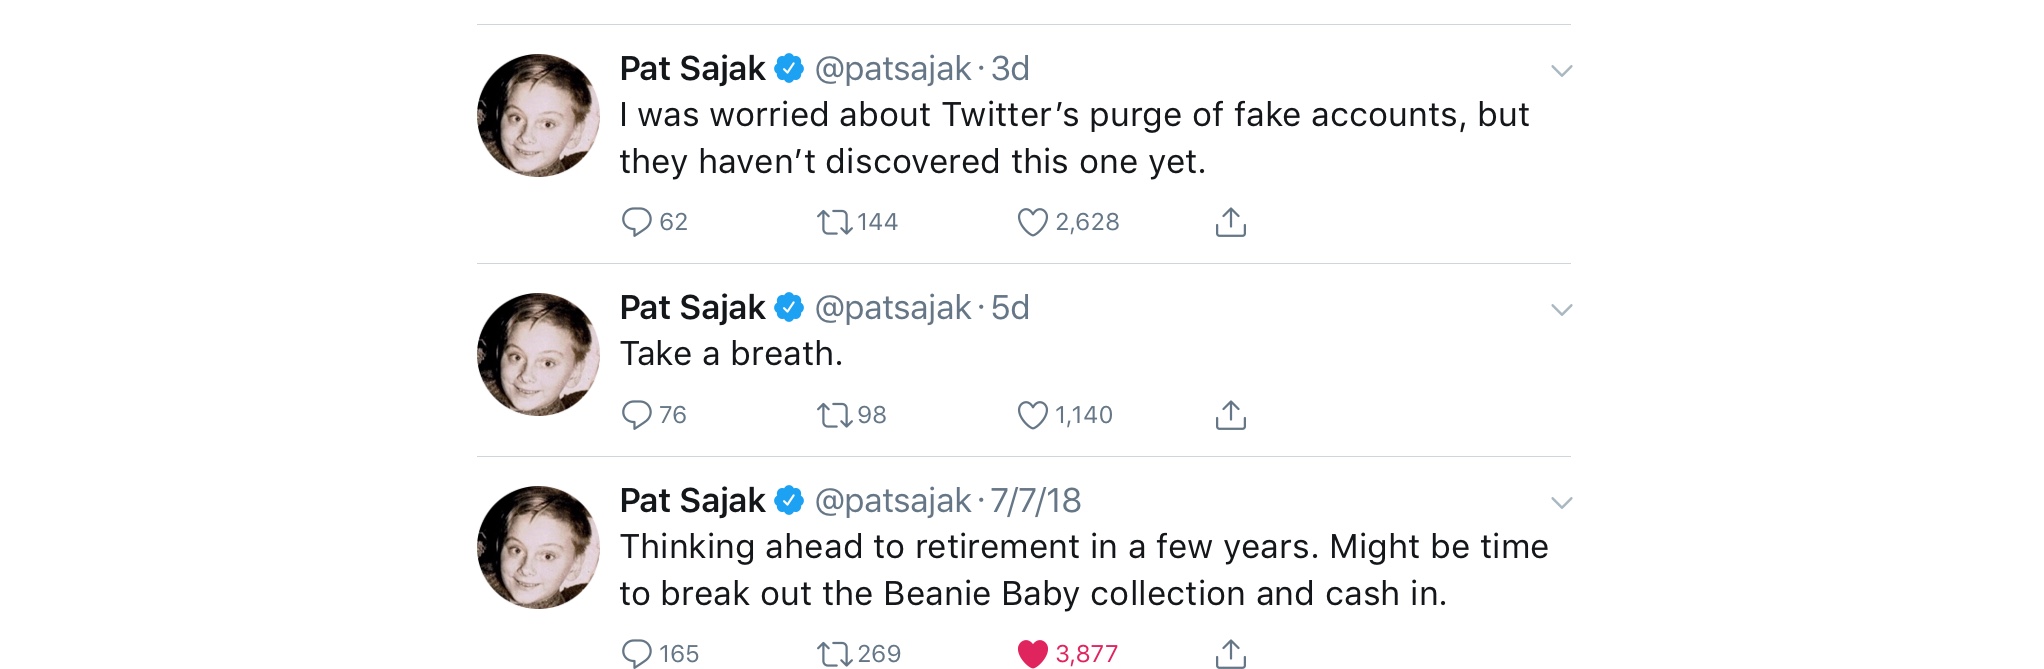Like the tweet with 2,628 likes

pos(1032,221)
